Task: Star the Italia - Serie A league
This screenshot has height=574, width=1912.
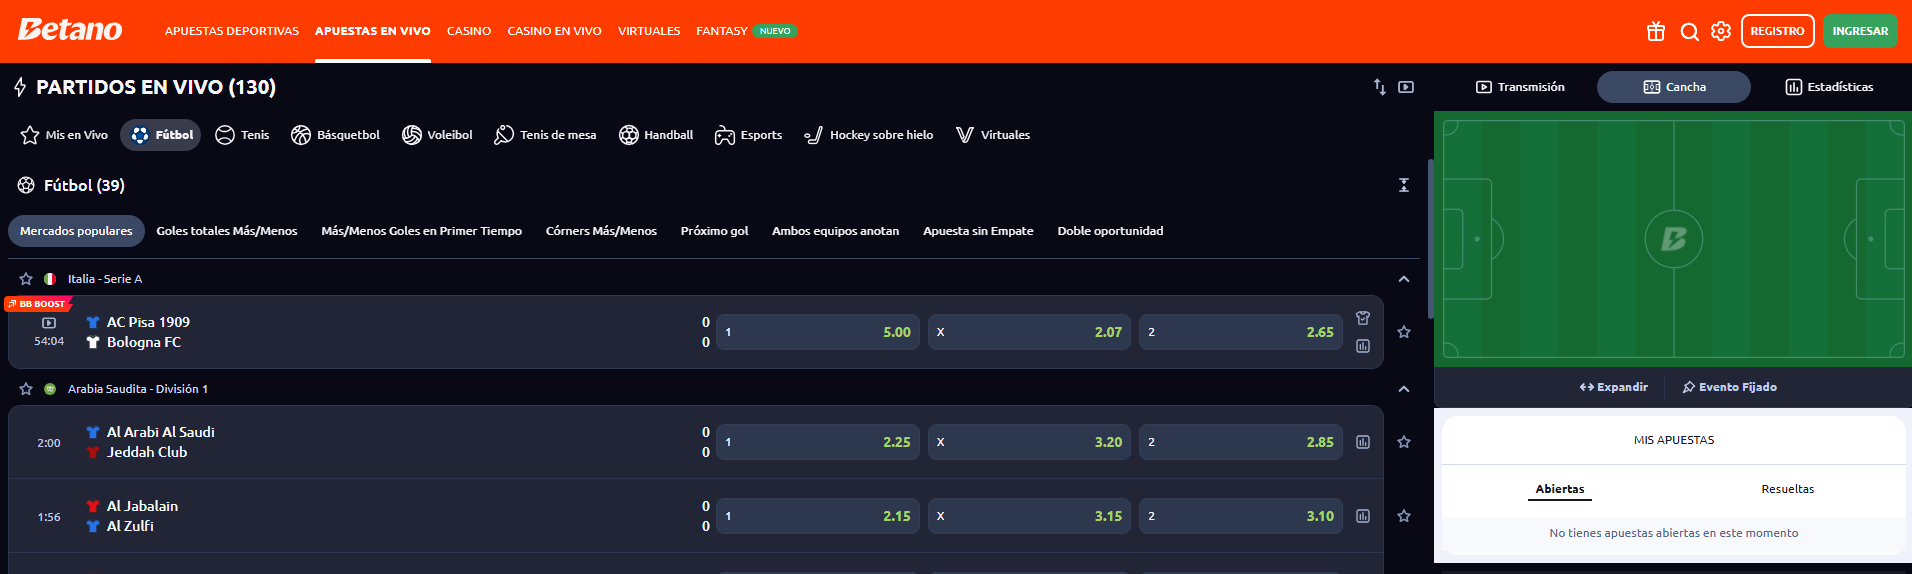Action: pyautogui.click(x=26, y=279)
